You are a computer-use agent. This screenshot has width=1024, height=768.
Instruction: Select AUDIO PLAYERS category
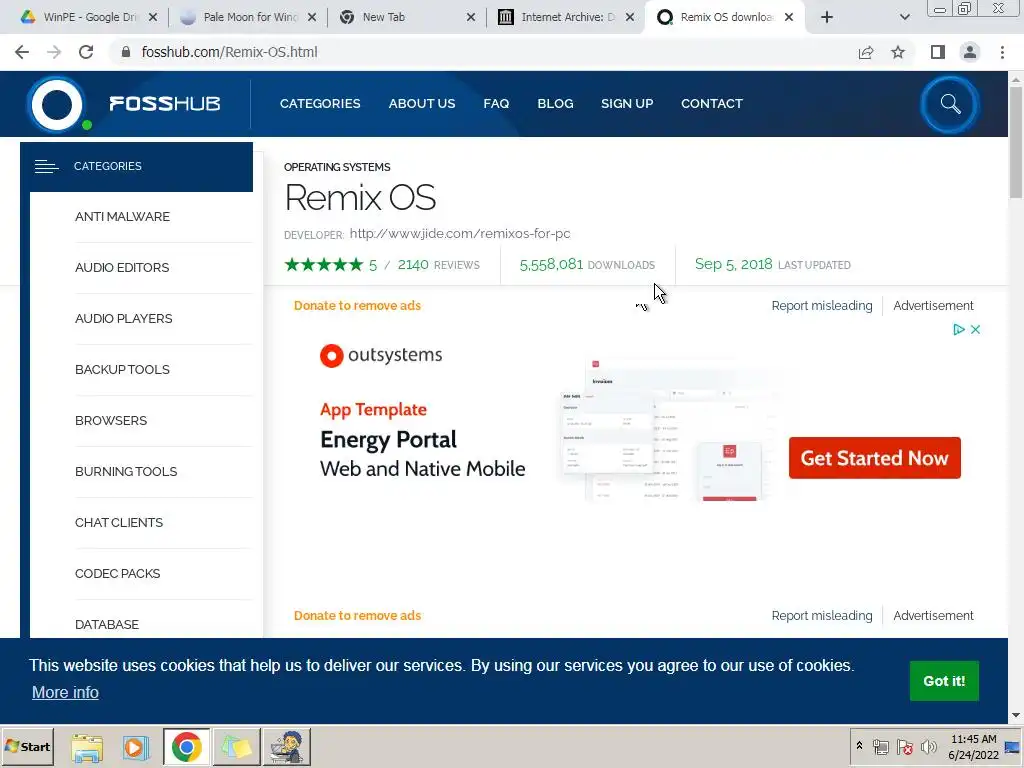tap(124, 319)
